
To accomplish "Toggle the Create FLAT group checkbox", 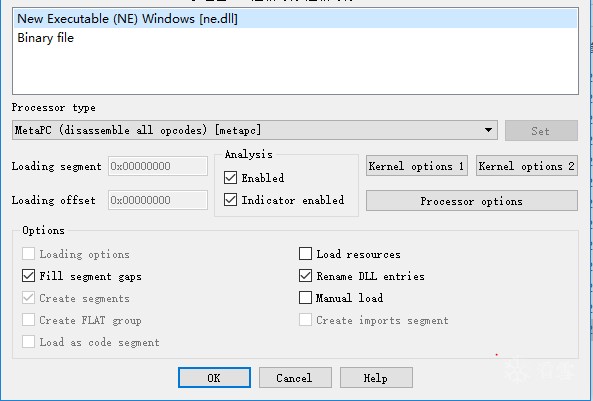I will [x=28, y=320].
